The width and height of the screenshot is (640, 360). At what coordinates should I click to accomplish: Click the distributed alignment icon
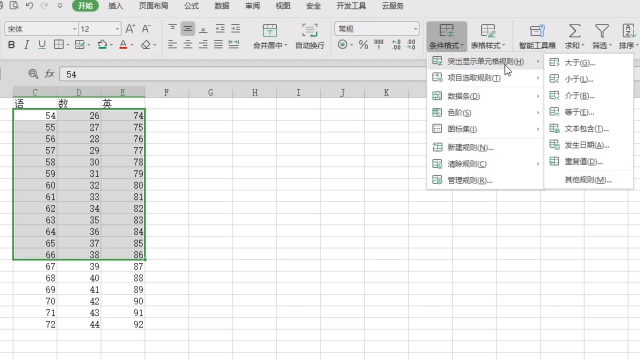234,44
